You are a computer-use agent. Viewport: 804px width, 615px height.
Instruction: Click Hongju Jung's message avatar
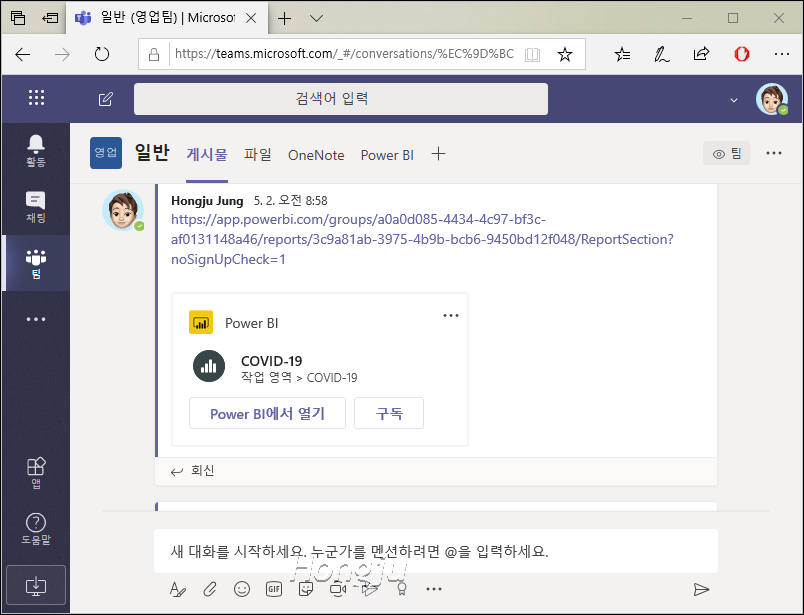point(123,210)
